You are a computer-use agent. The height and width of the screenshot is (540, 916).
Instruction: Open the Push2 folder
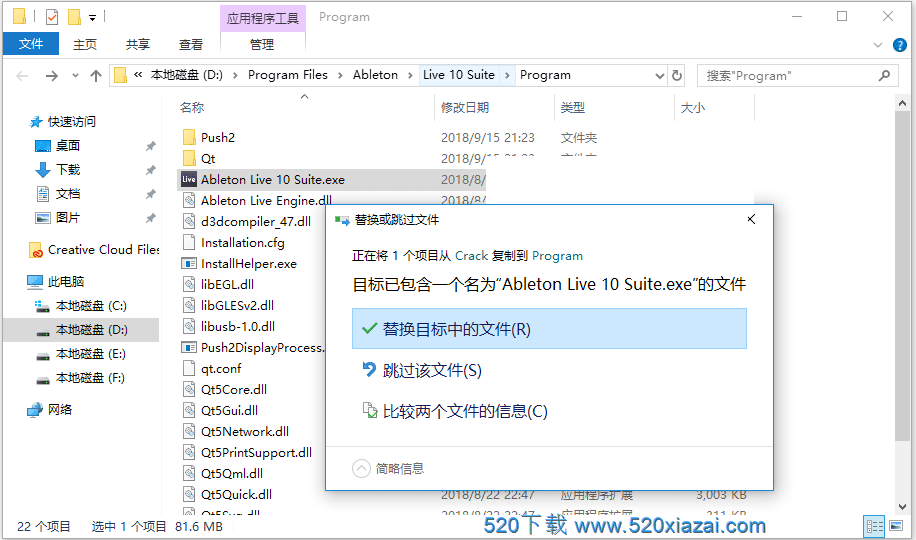pyautogui.click(x=217, y=137)
